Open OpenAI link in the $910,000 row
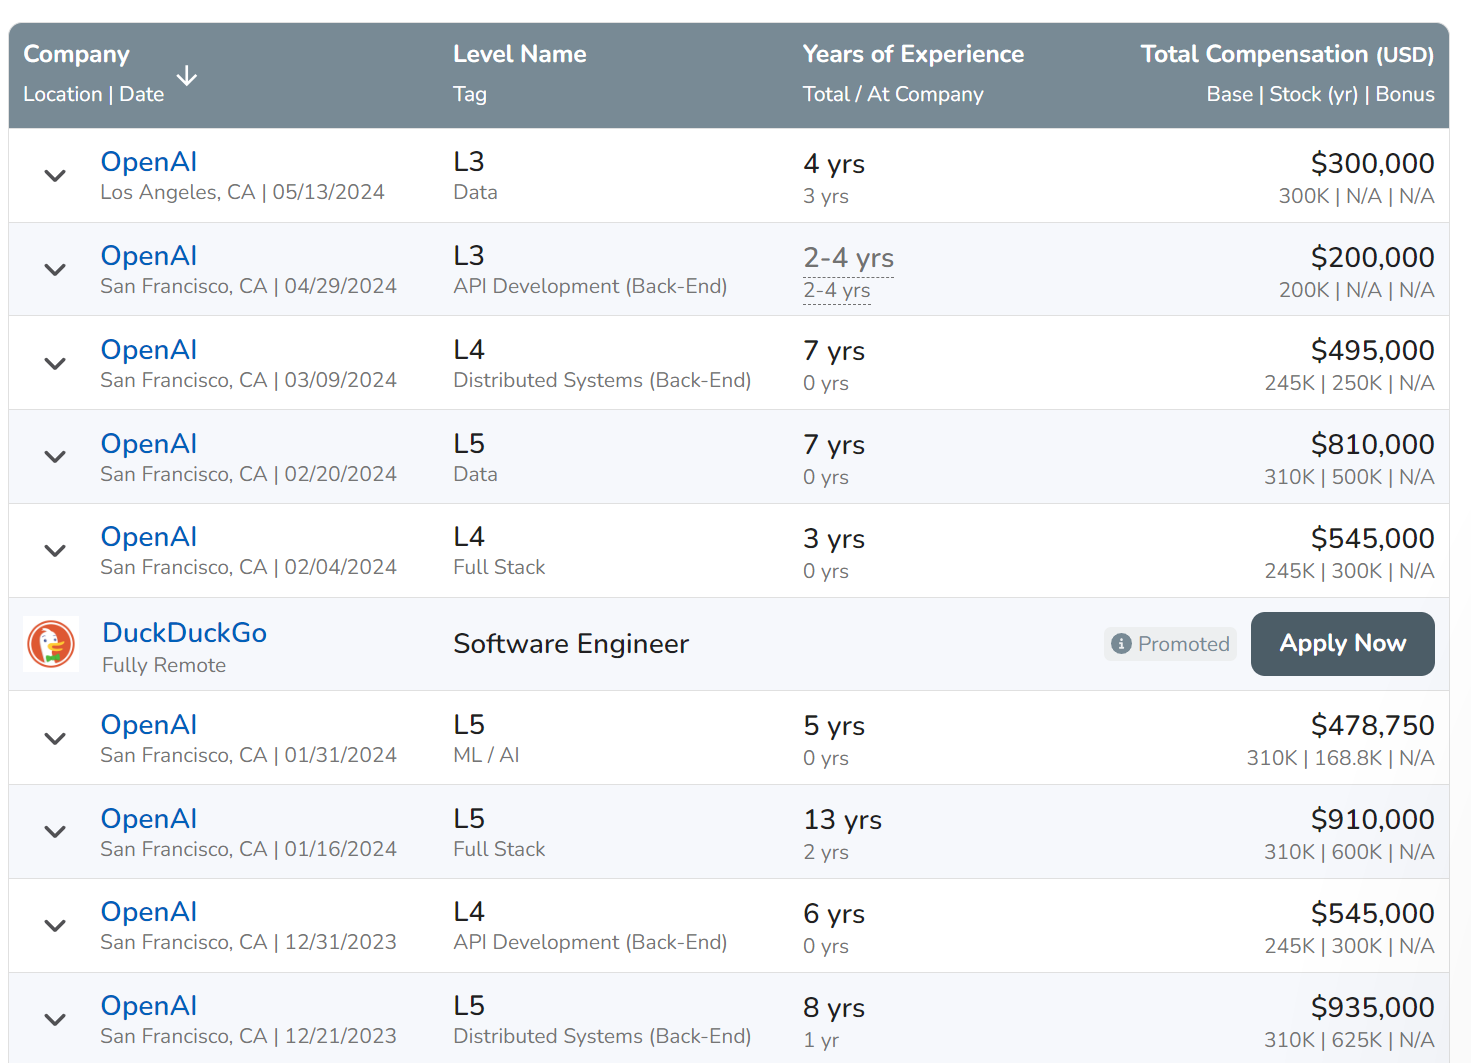1471x1063 pixels. (149, 819)
